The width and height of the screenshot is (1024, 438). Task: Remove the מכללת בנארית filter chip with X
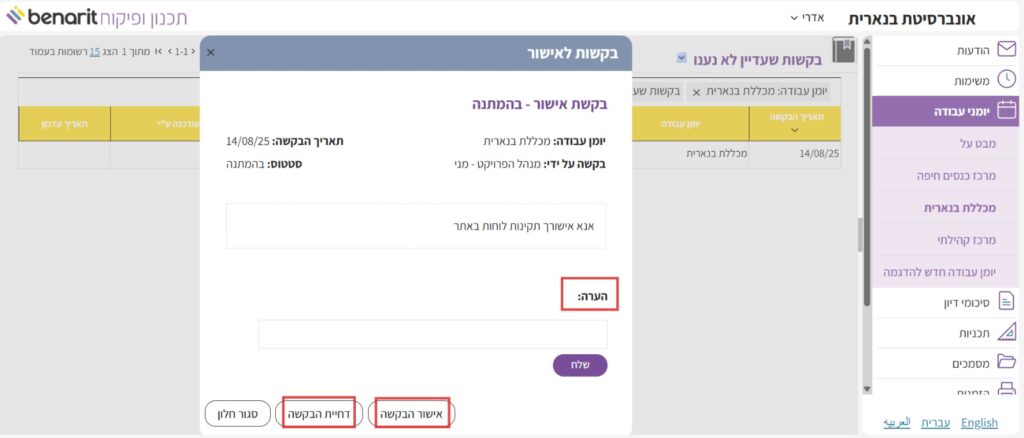tap(696, 91)
